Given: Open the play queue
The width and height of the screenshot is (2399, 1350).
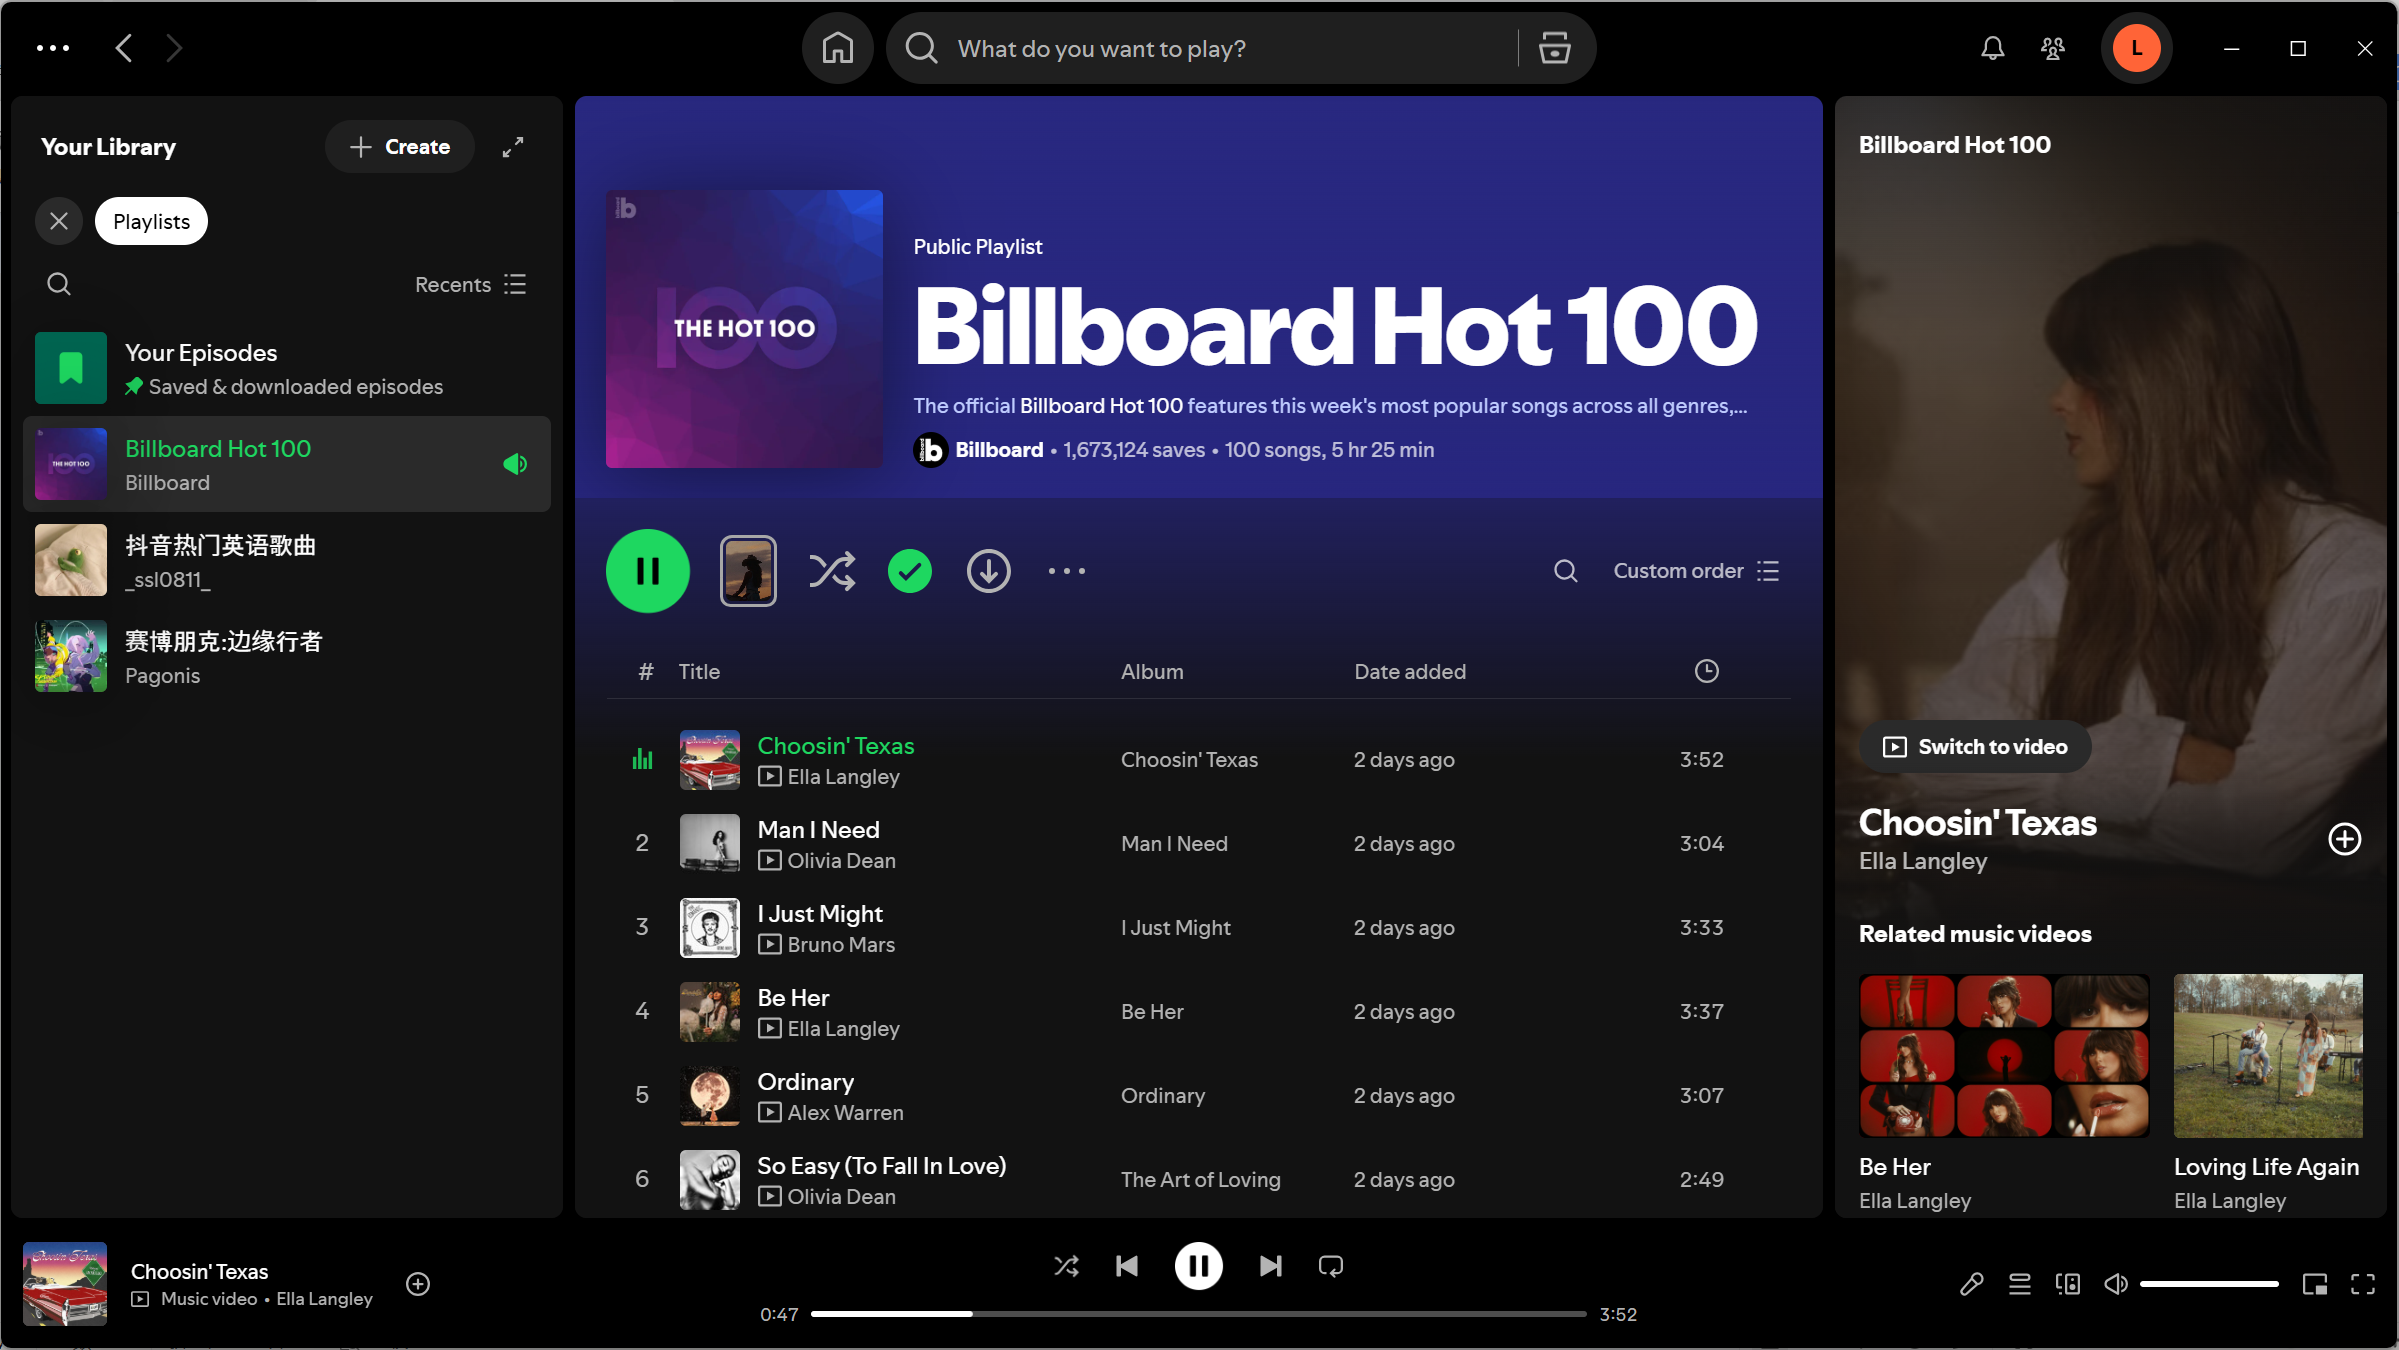Looking at the screenshot, I should point(2019,1284).
